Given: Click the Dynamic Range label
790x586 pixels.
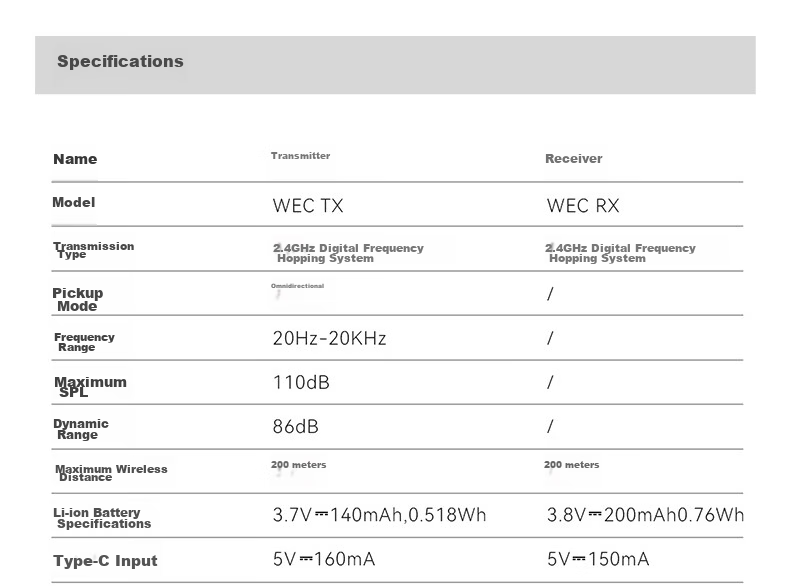Looking at the screenshot, I should tap(81, 429).
